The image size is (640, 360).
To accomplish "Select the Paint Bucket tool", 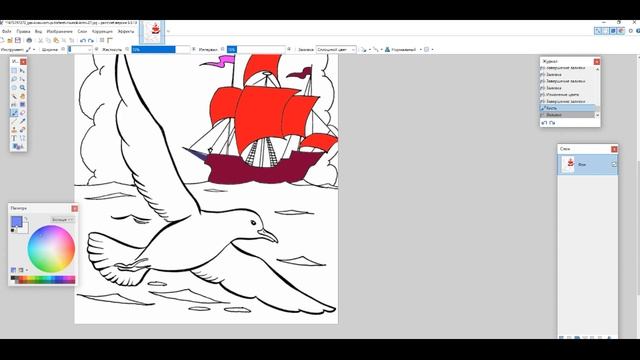I will tap(14, 104).
